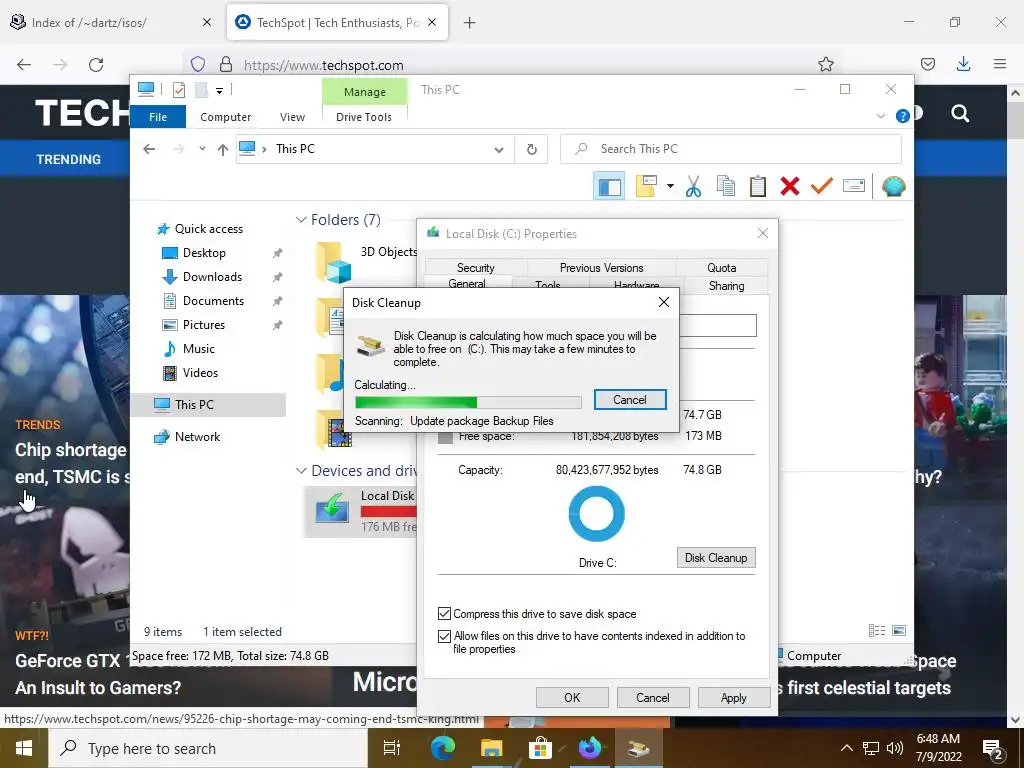Image resolution: width=1024 pixels, height=768 pixels.
Task: Open the Customize Quick Access Toolbar dropdown
Action: 219,91
